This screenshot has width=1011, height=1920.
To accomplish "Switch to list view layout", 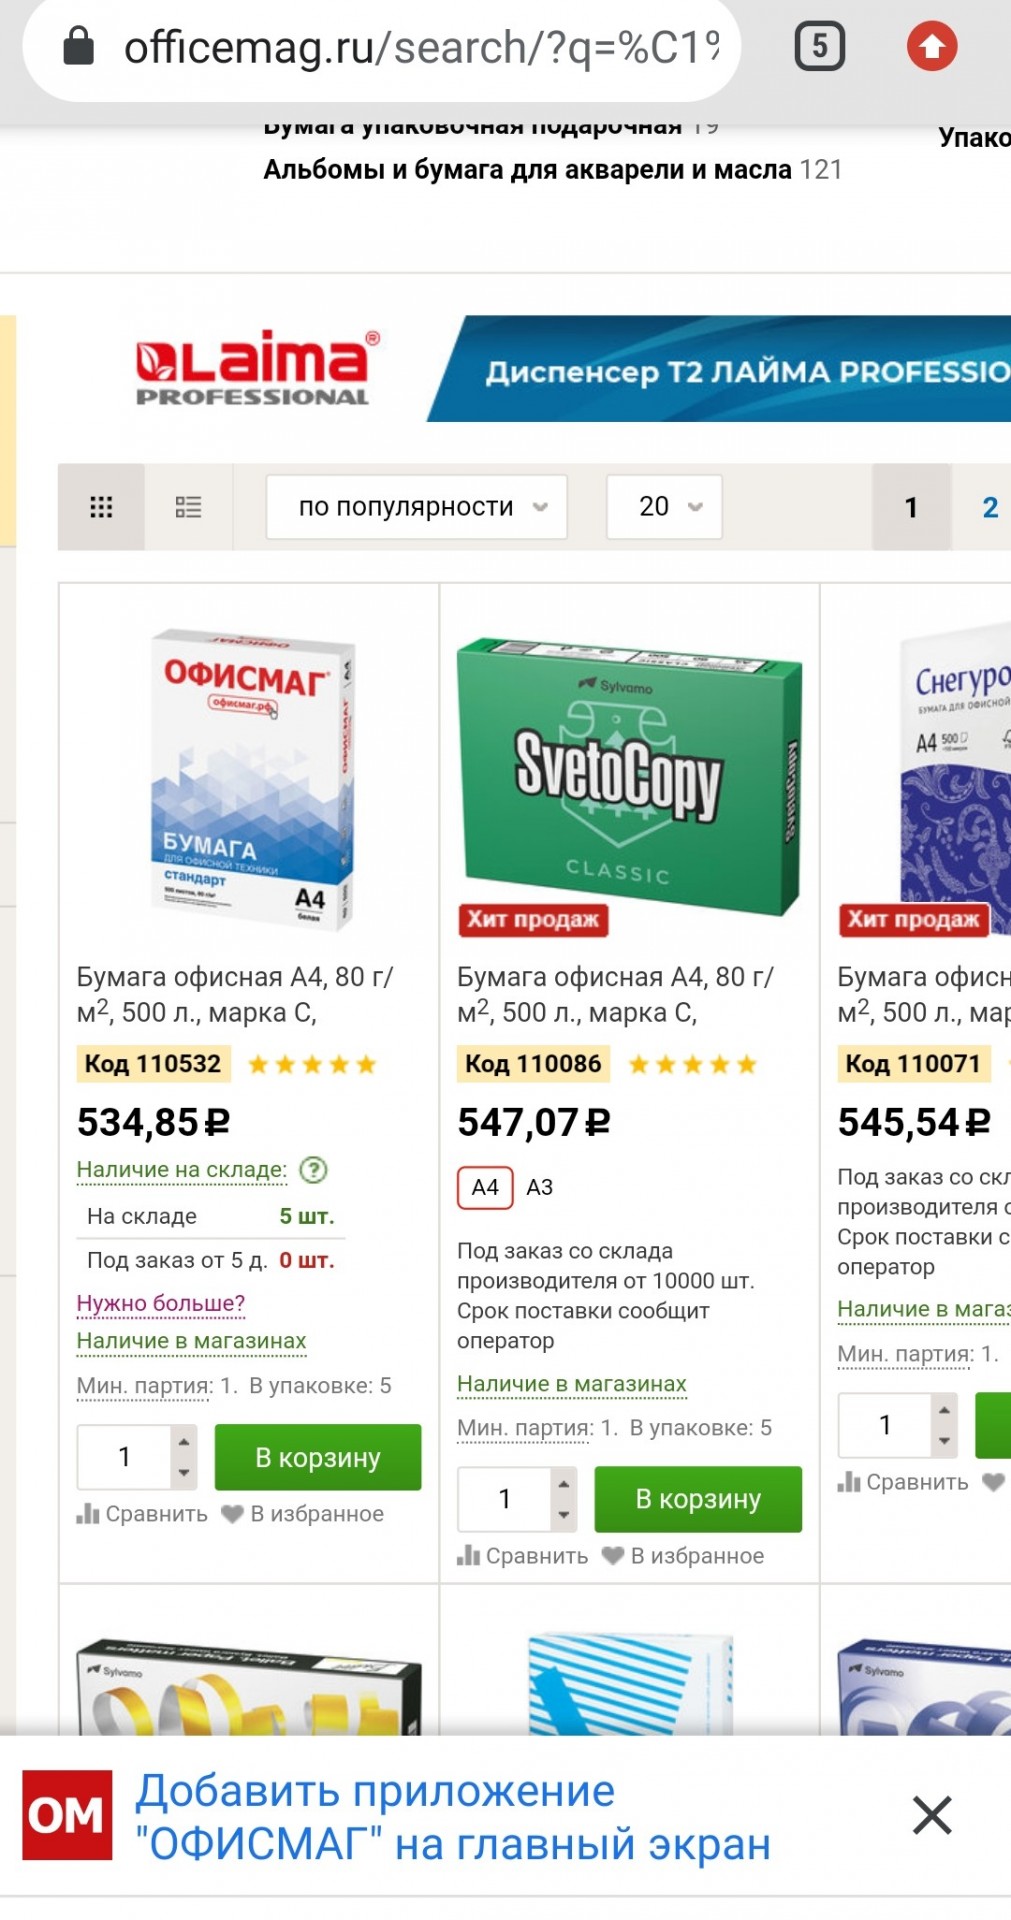I will point(188,507).
